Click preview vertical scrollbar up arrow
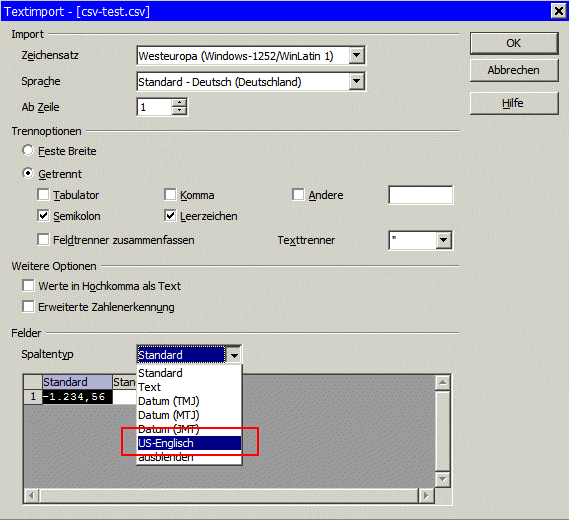Viewport: 569px width, 520px height. tap(443, 382)
